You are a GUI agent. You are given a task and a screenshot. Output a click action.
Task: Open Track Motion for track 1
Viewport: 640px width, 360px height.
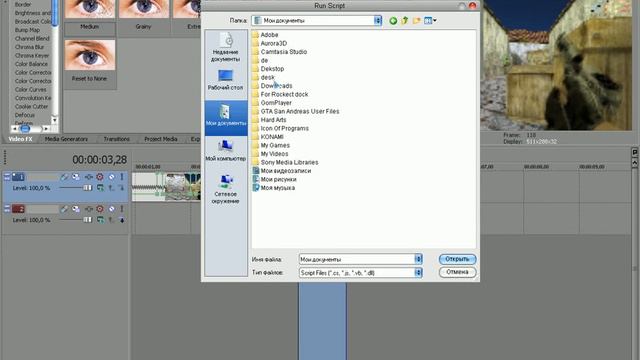pyautogui.click(x=76, y=177)
